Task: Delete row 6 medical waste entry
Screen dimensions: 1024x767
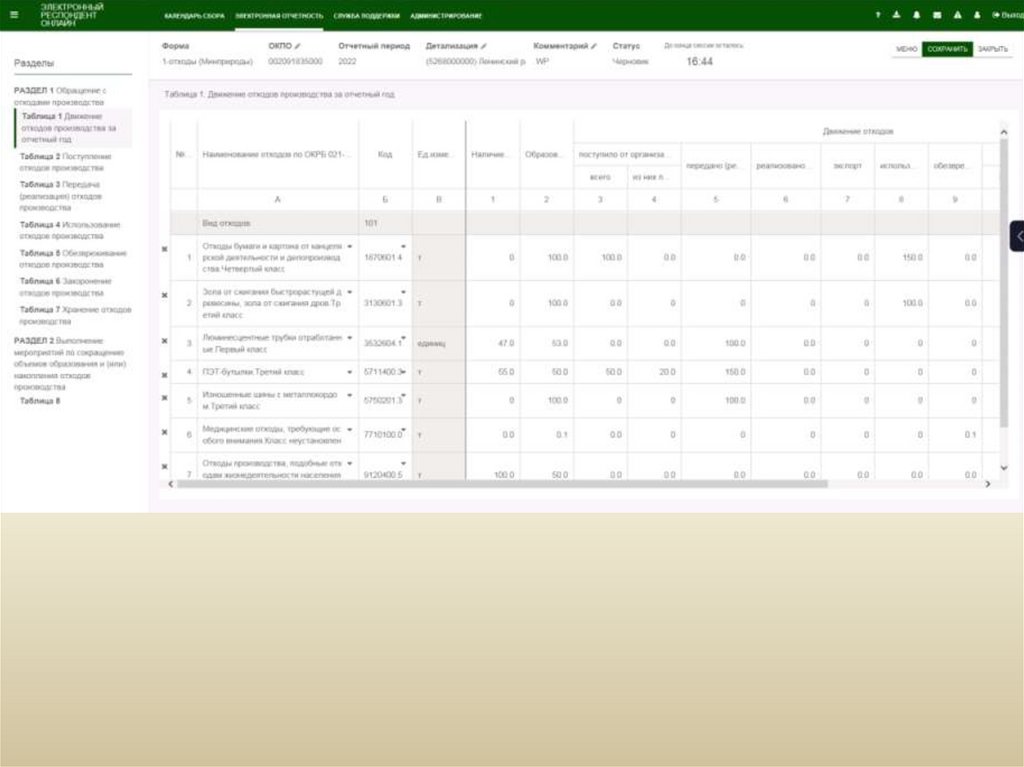Action: coord(165,432)
